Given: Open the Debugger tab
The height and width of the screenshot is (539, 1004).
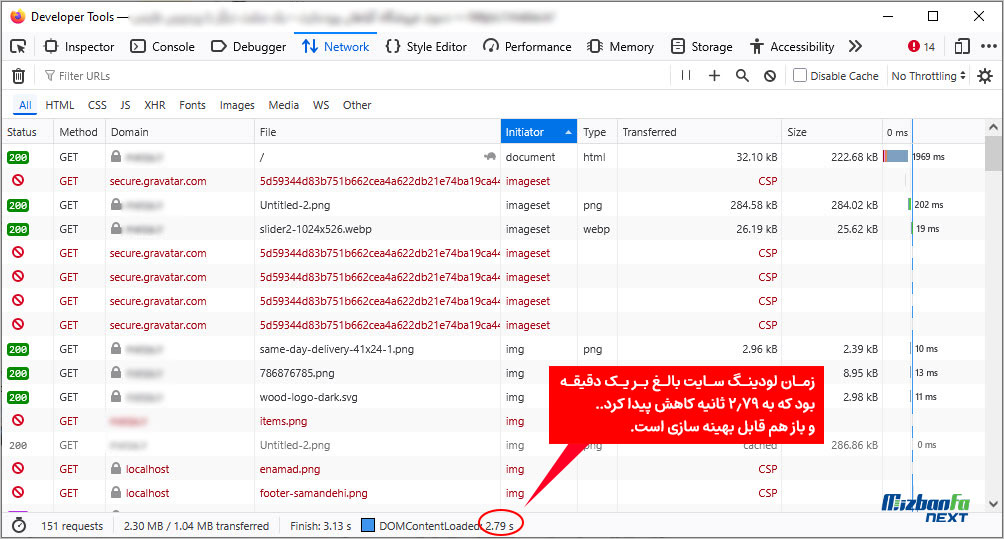Looking at the screenshot, I should click(248, 46).
